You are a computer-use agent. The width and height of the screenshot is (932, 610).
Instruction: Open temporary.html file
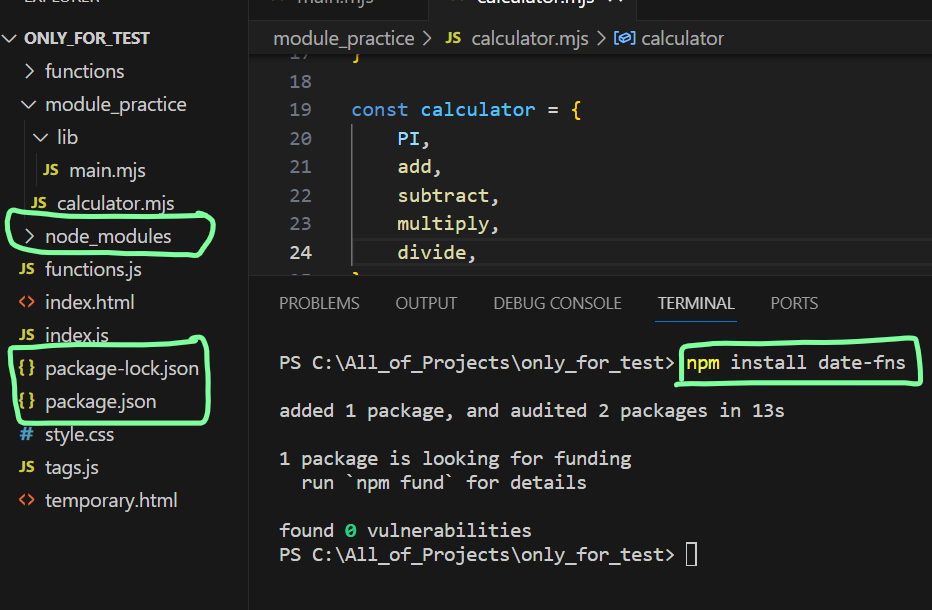[111, 501]
